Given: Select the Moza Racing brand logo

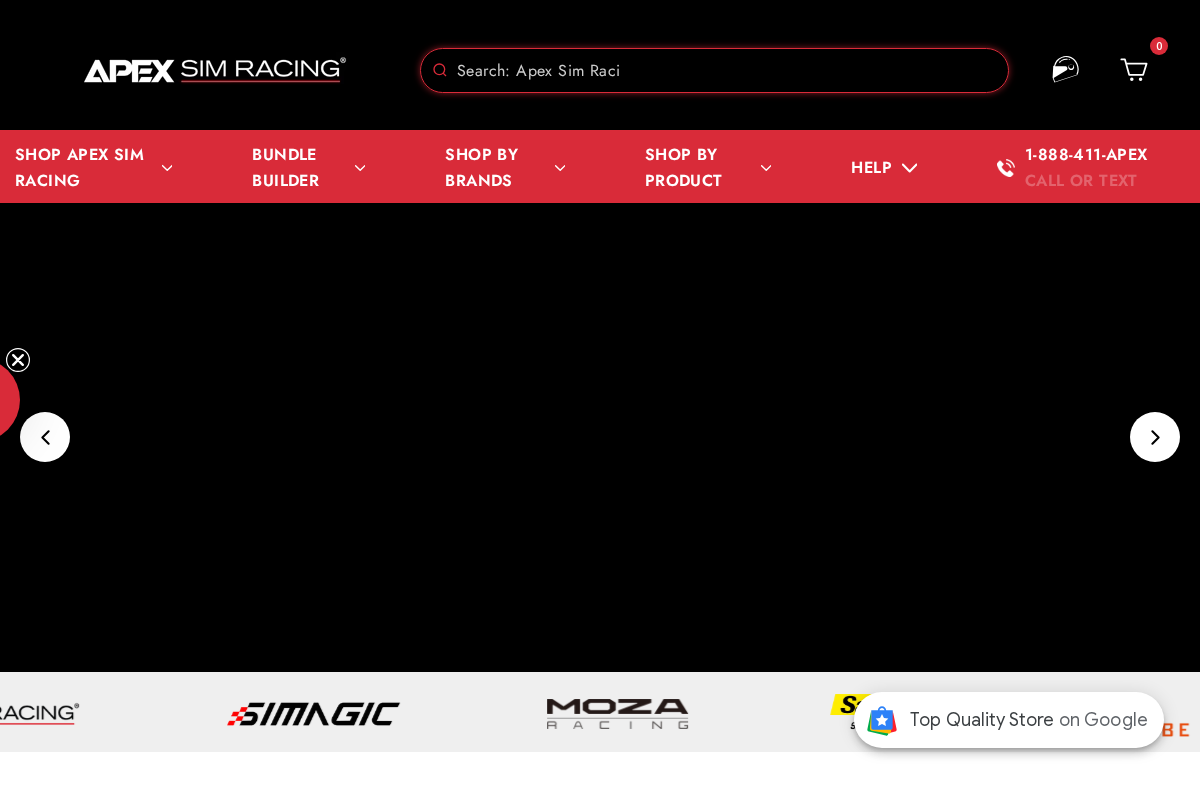Looking at the screenshot, I should pyautogui.click(x=617, y=714).
